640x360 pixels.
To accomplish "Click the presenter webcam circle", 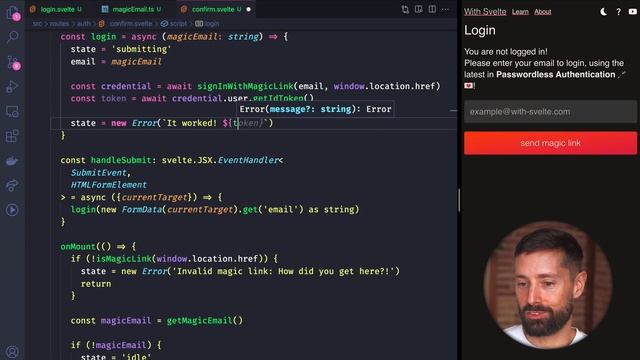I will pos(548,284).
